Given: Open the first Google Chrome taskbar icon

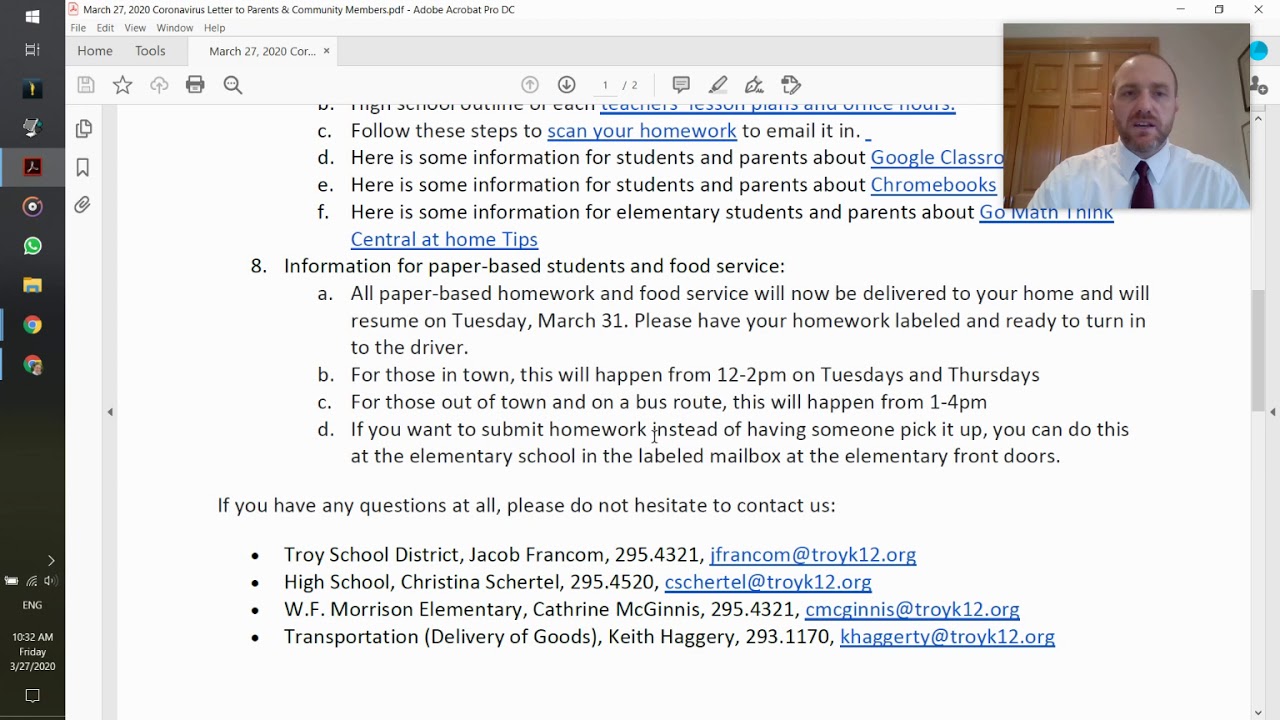Looking at the screenshot, I should 32,325.
